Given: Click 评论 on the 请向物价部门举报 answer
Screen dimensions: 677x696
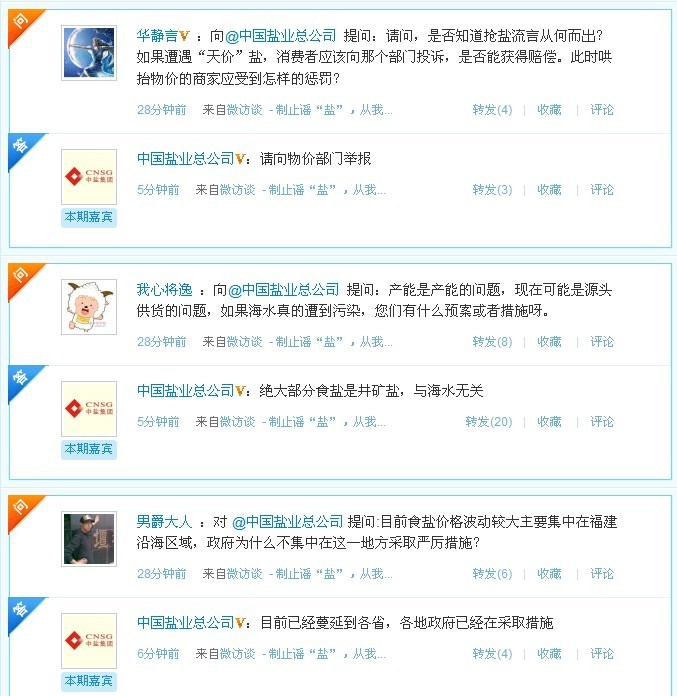Looking at the screenshot, I should coord(602,190).
